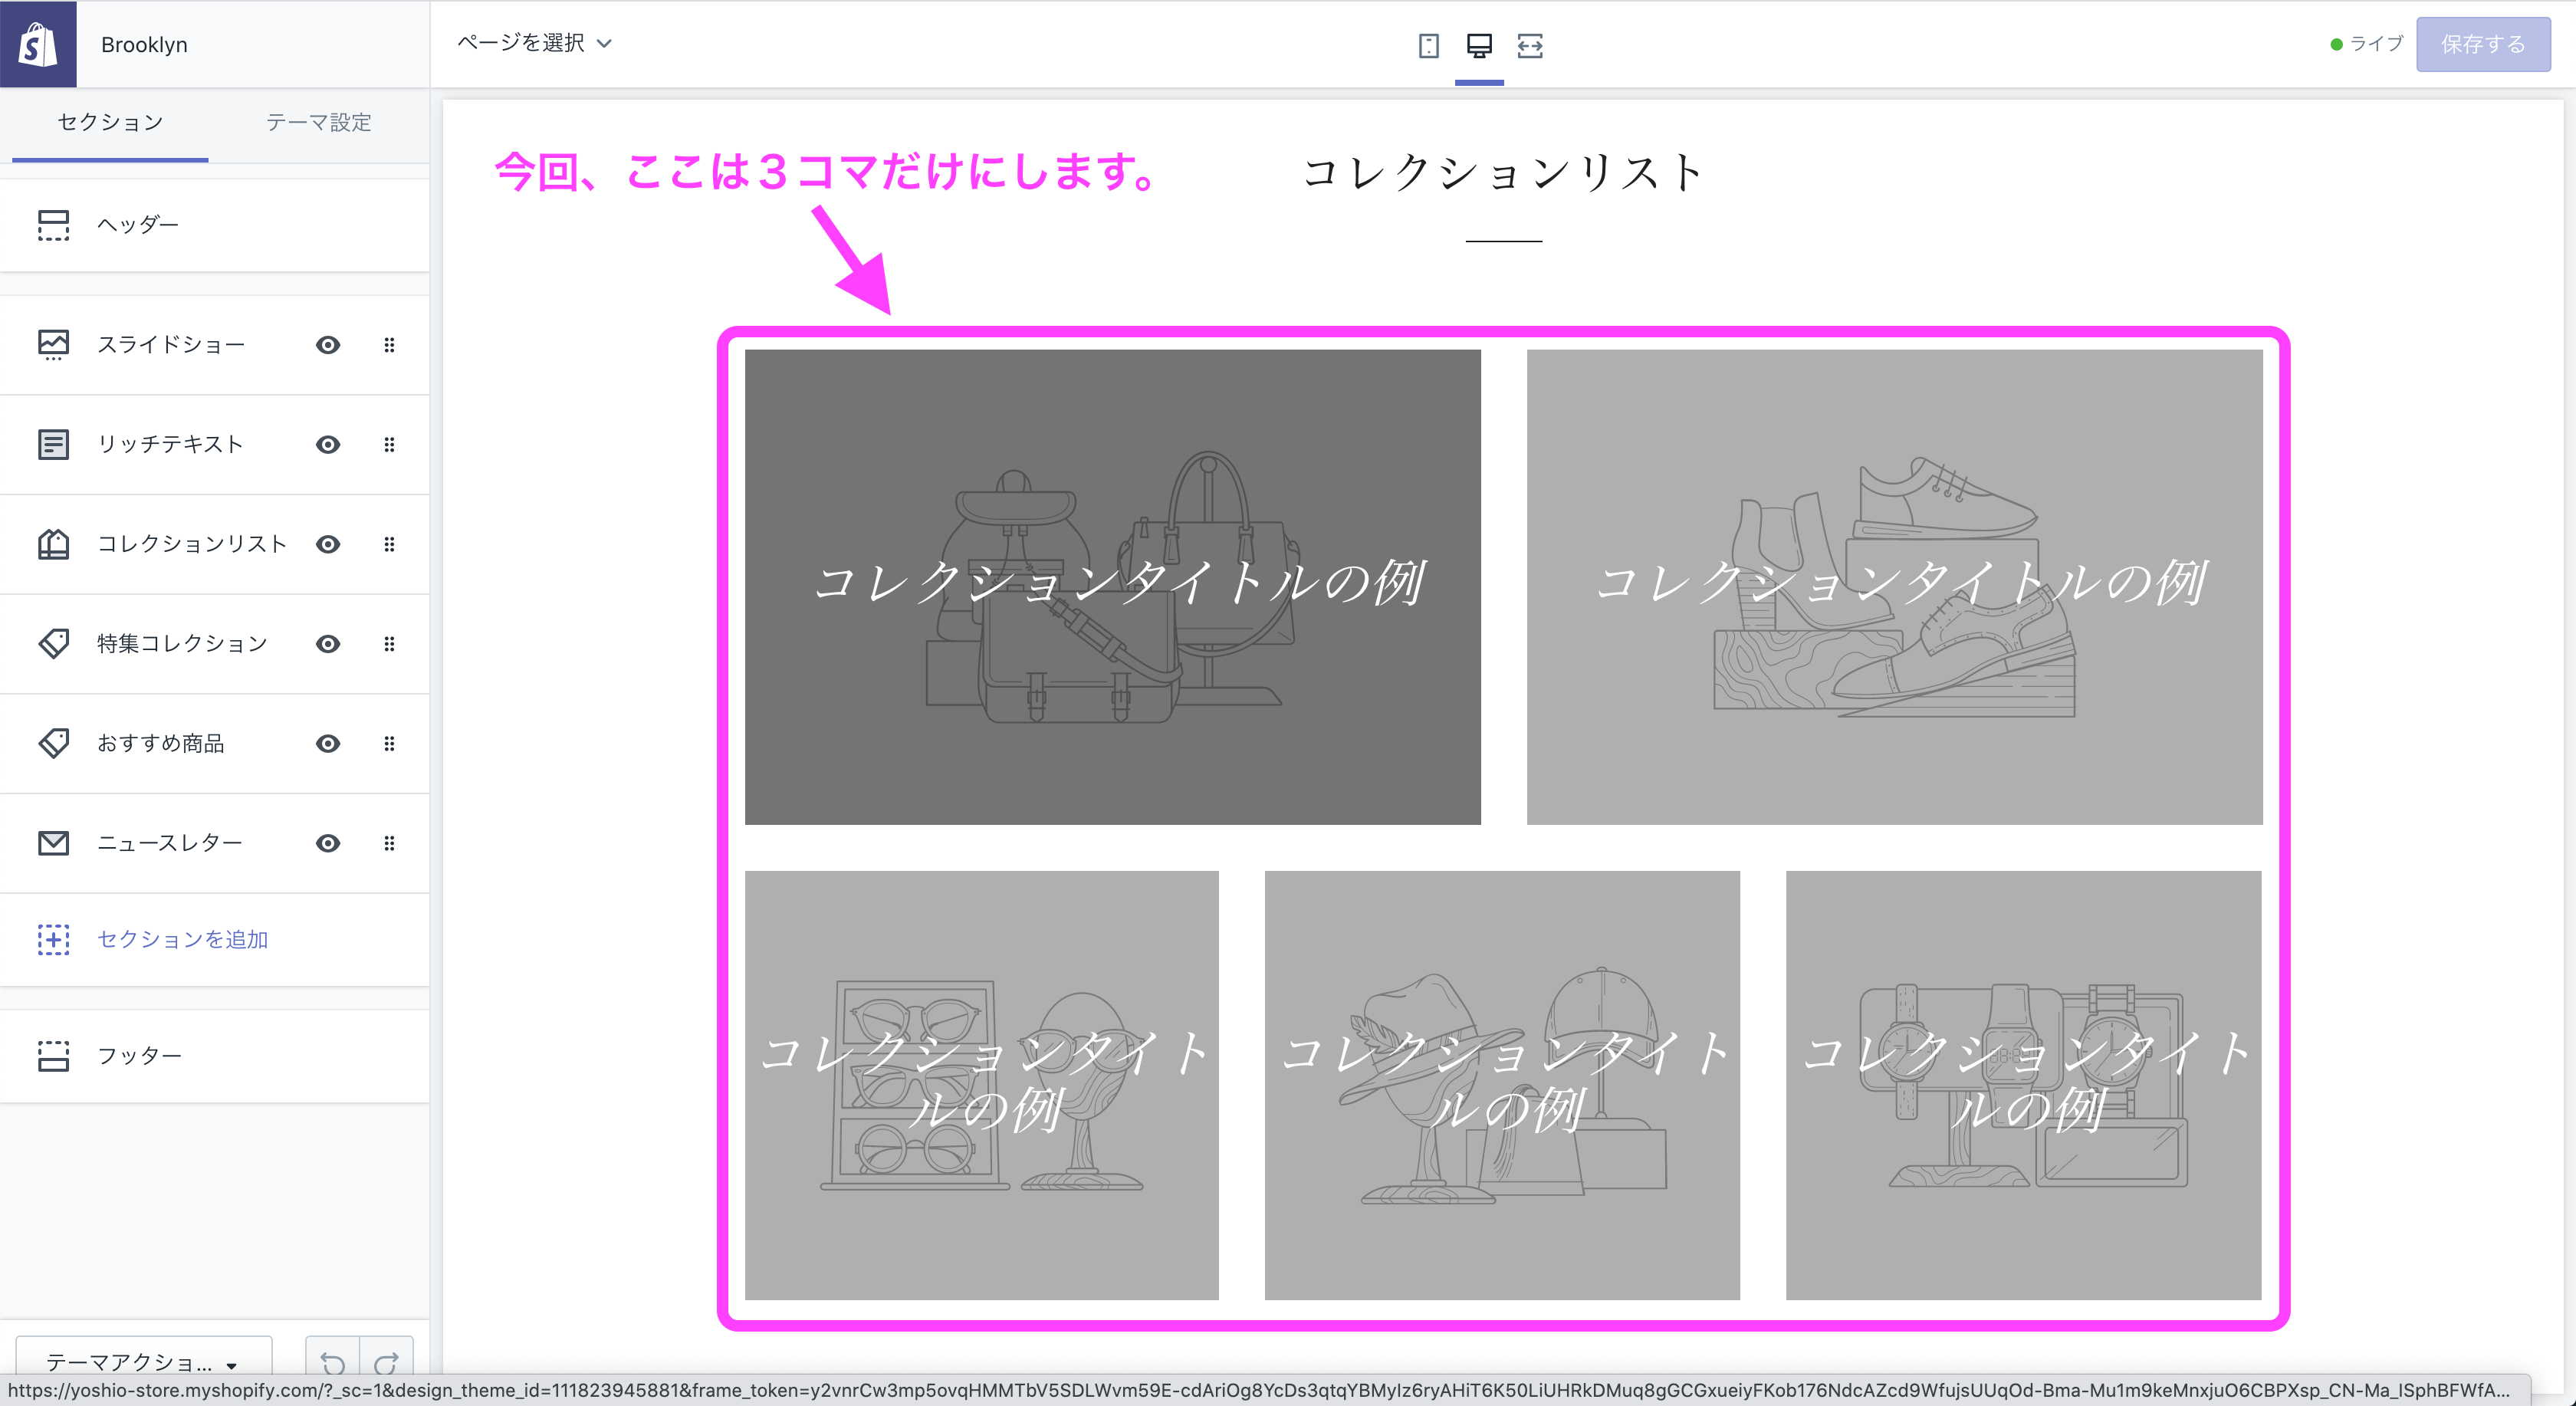This screenshot has width=2576, height=1406.
Task: Toggle visibility of 特集コレクション section
Action: (x=327, y=644)
